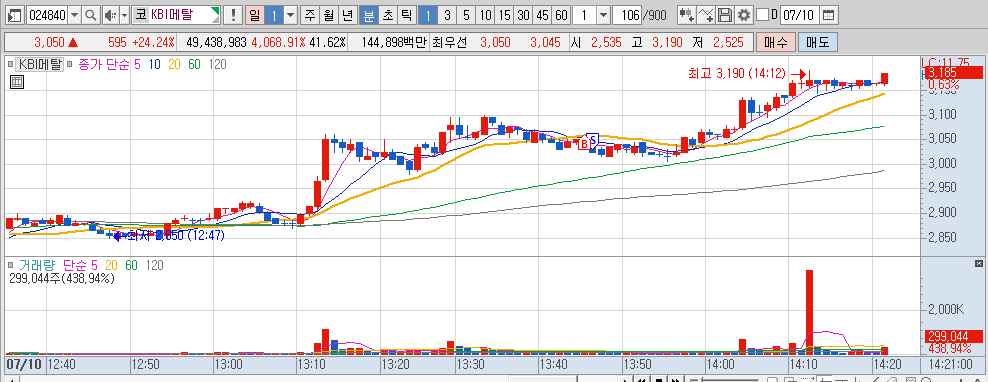Open the stock code 024840 dropdown arrow

(75, 14)
